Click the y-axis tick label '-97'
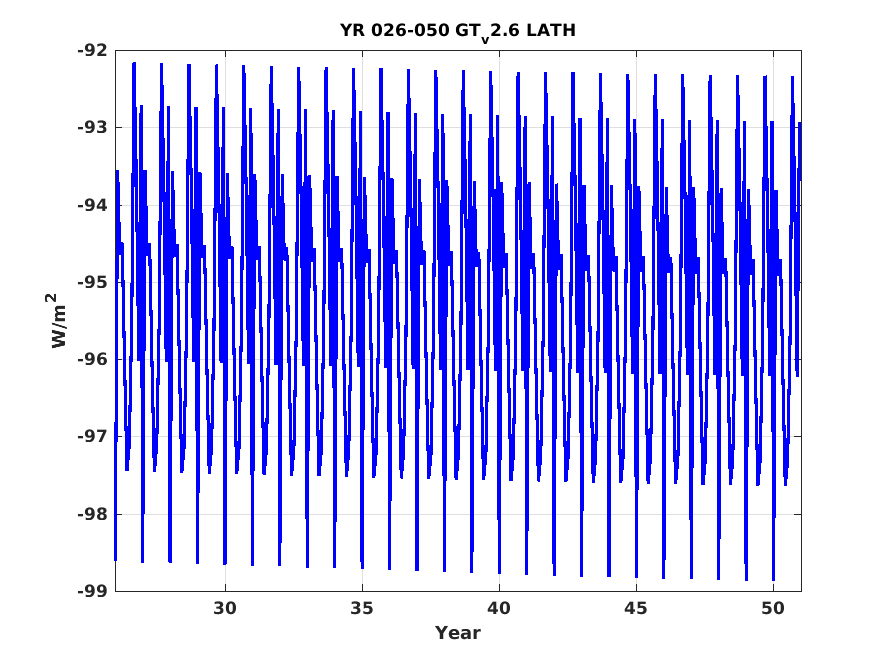 tap(92, 436)
